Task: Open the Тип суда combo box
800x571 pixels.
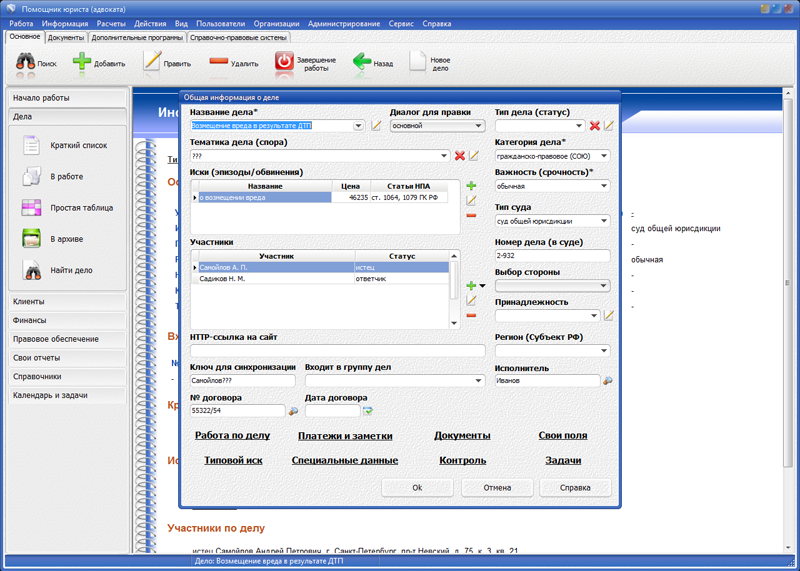Action: (x=604, y=221)
